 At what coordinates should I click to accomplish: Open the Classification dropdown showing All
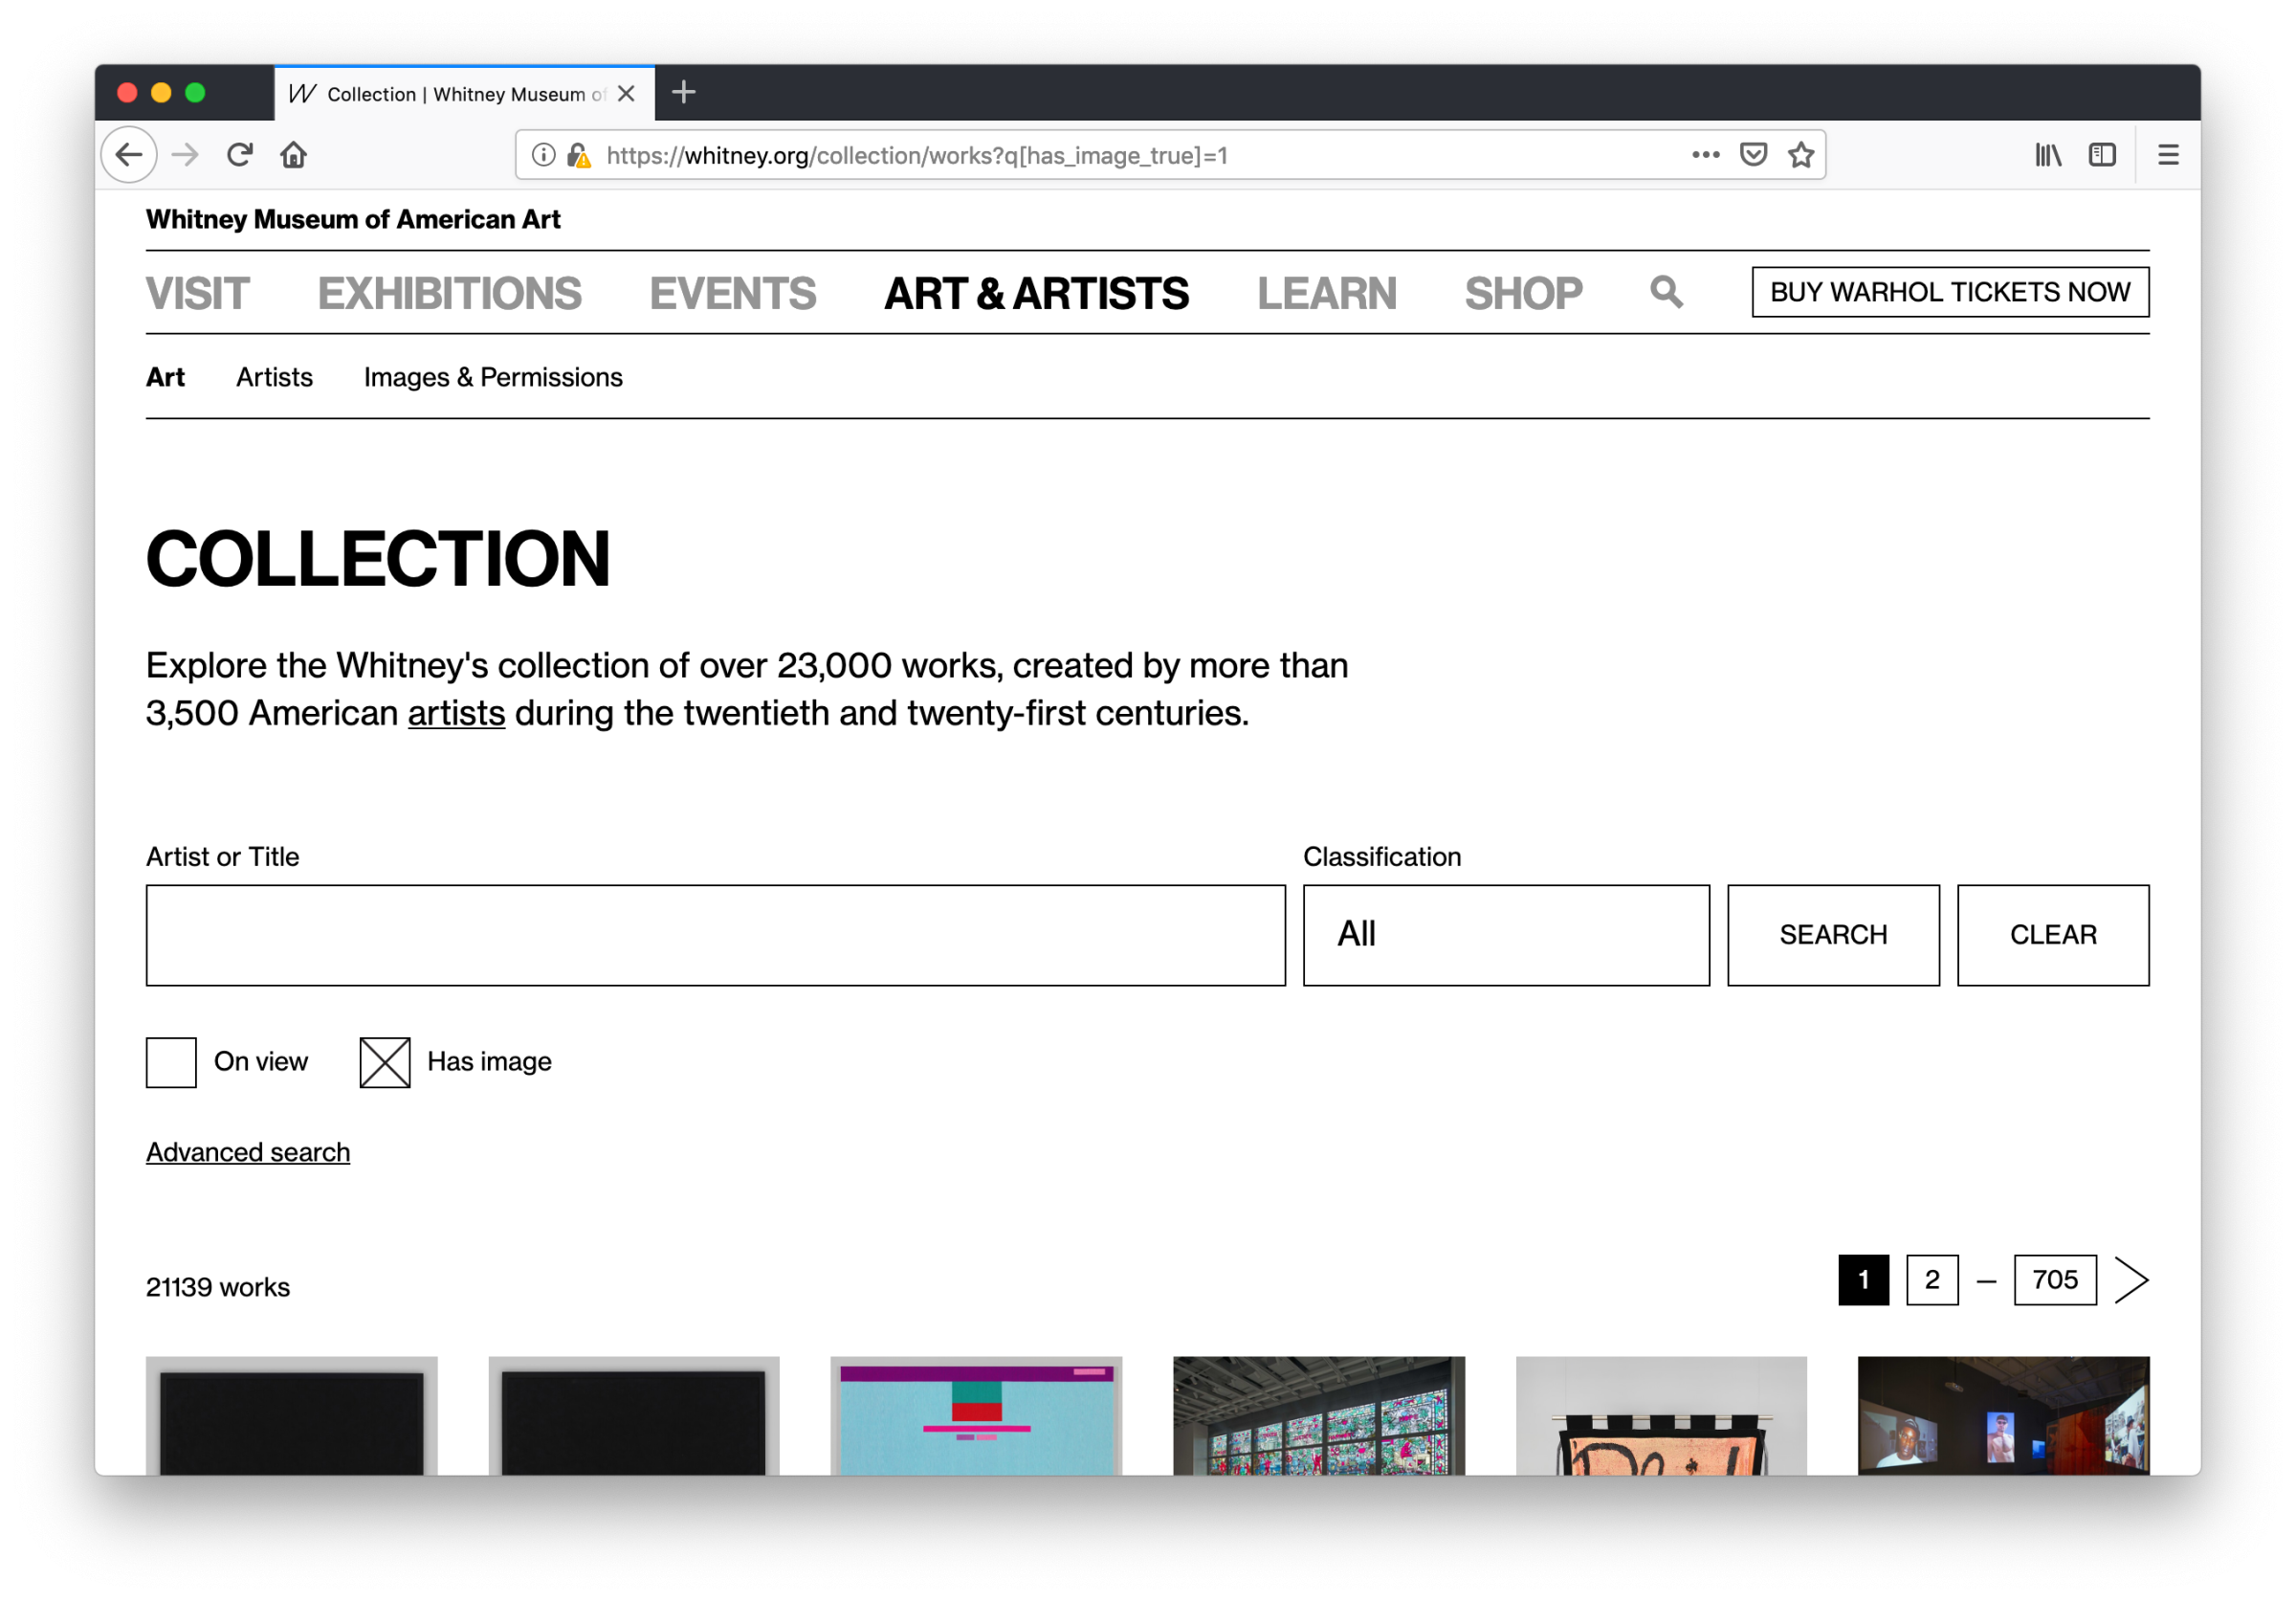click(x=1506, y=935)
